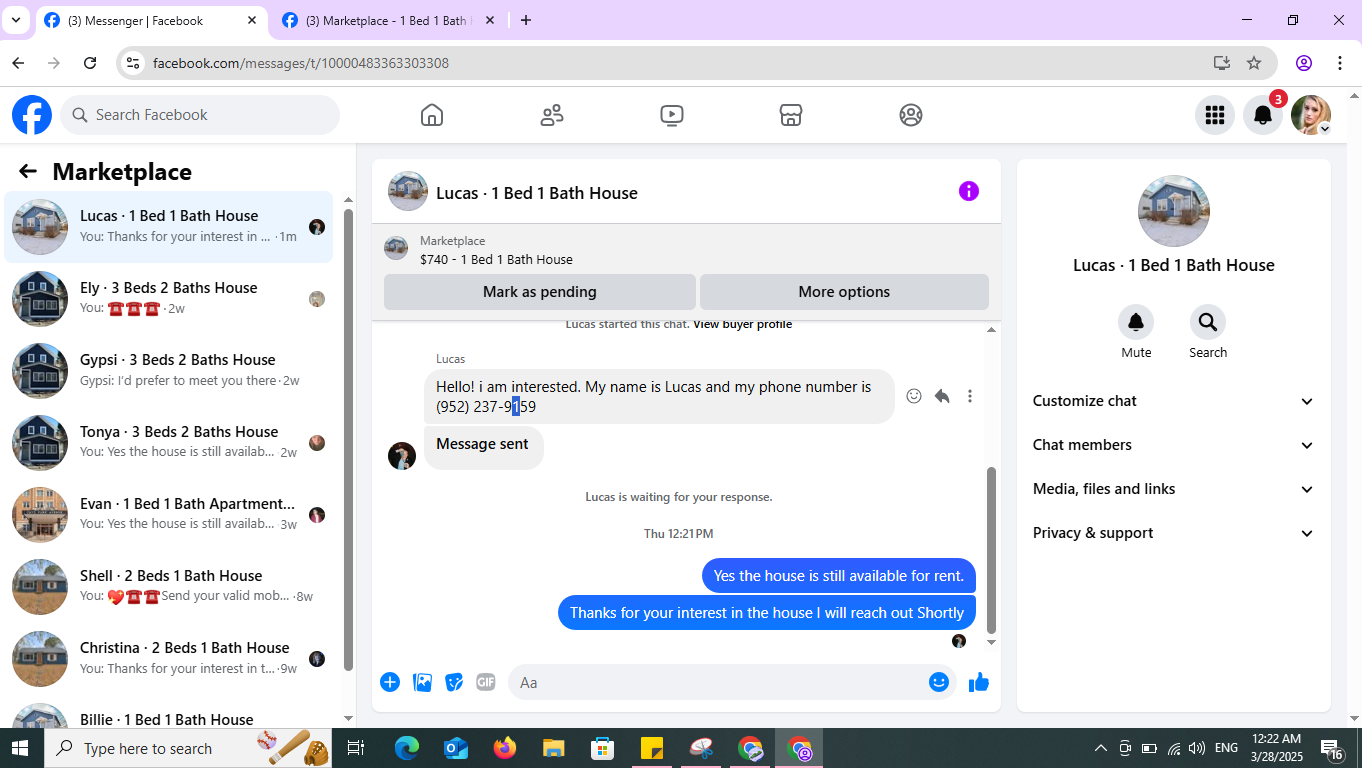Open the Facebook menu grid icon

coord(1215,115)
